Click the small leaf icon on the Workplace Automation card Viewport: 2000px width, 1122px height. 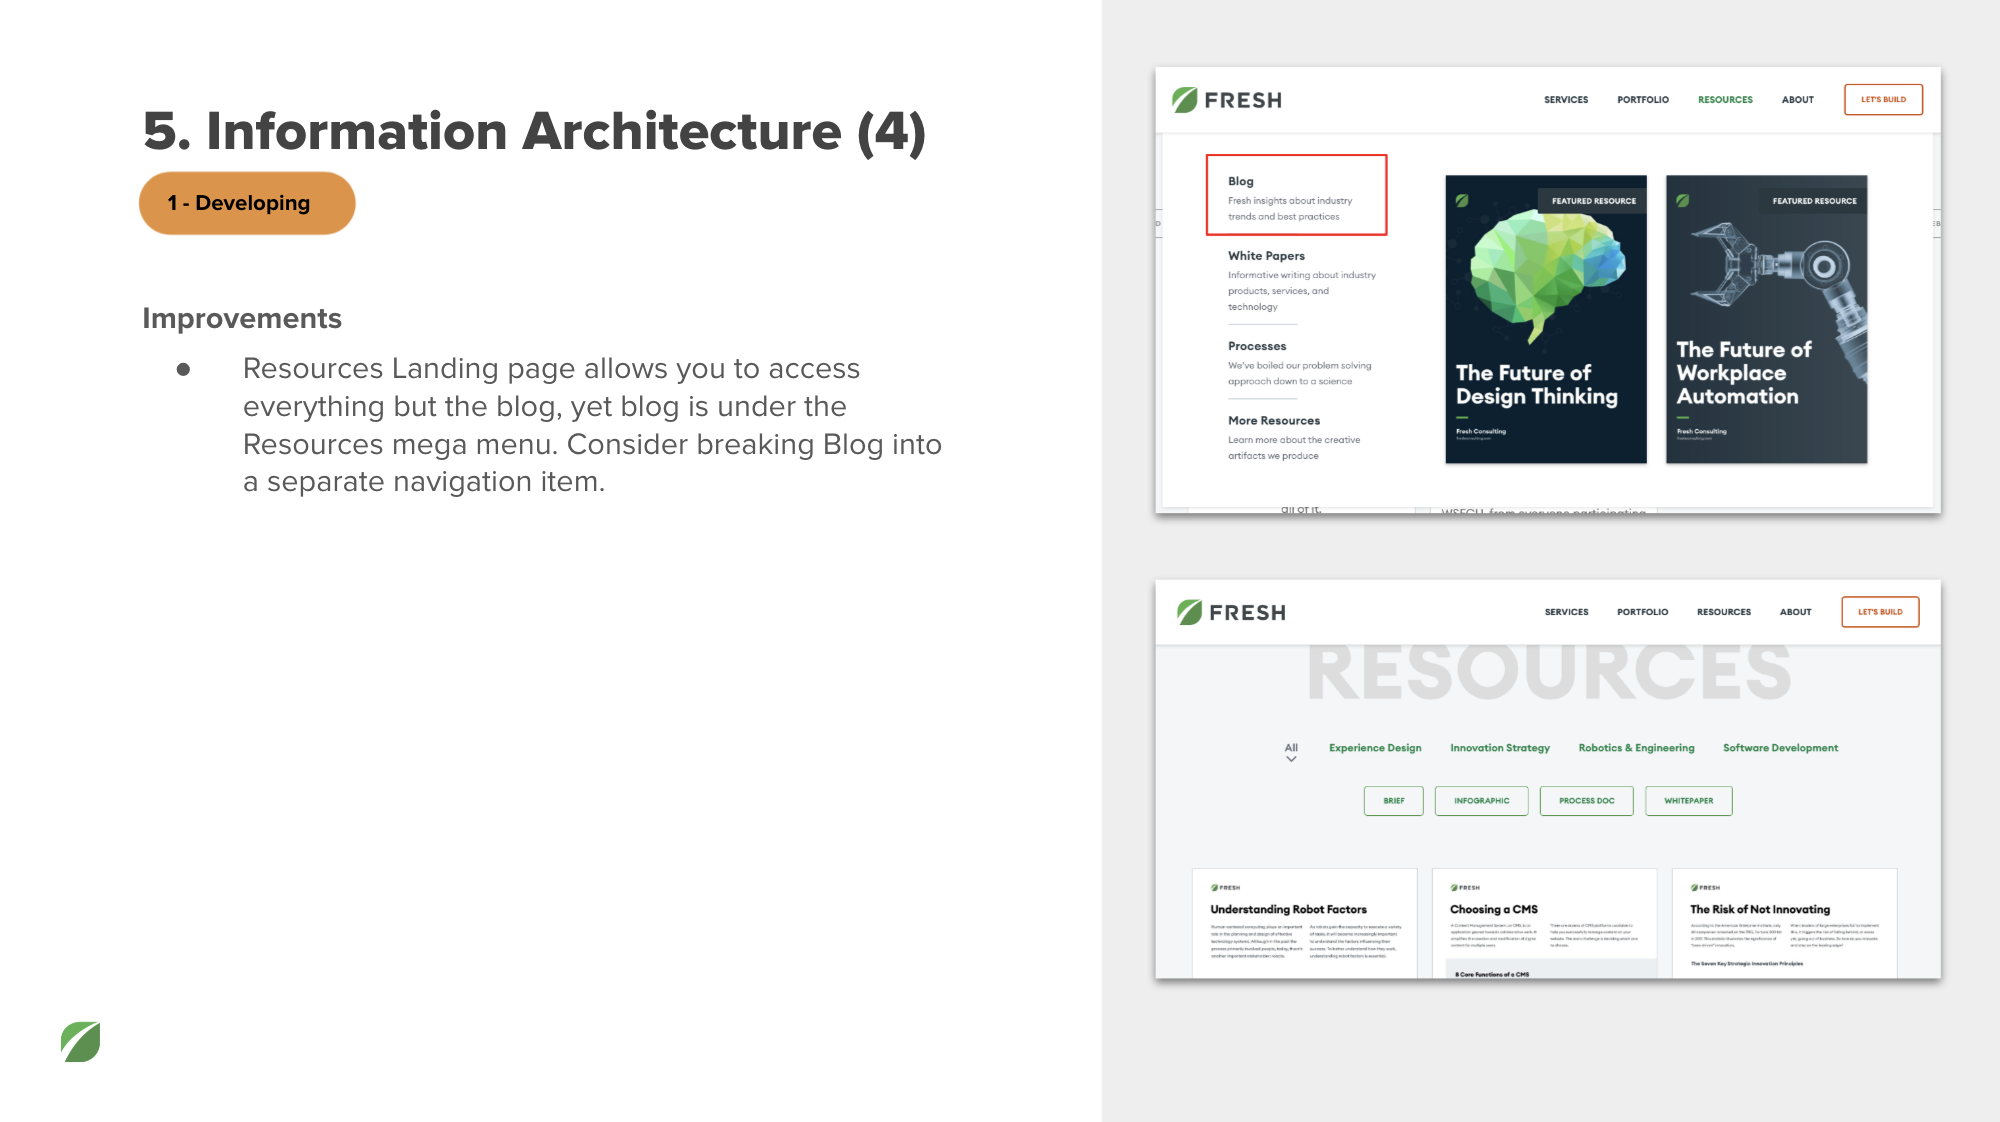click(x=1683, y=200)
